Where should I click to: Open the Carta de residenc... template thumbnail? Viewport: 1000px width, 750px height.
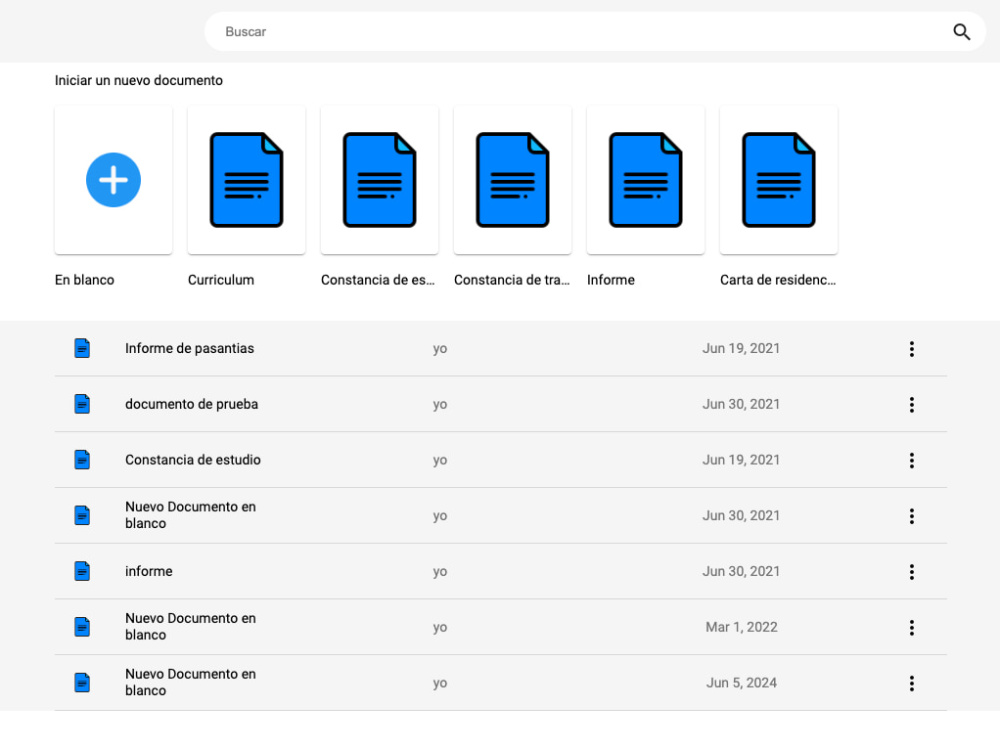[x=778, y=180]
